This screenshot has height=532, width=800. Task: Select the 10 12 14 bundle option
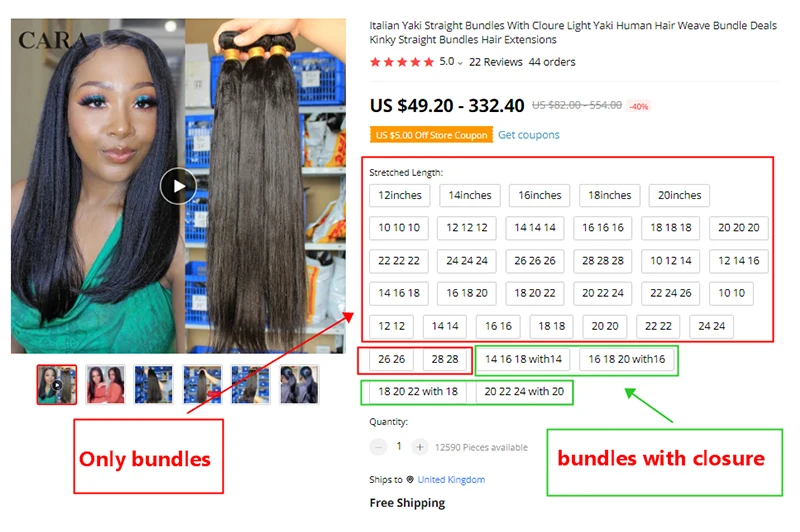tap(670, 261)
